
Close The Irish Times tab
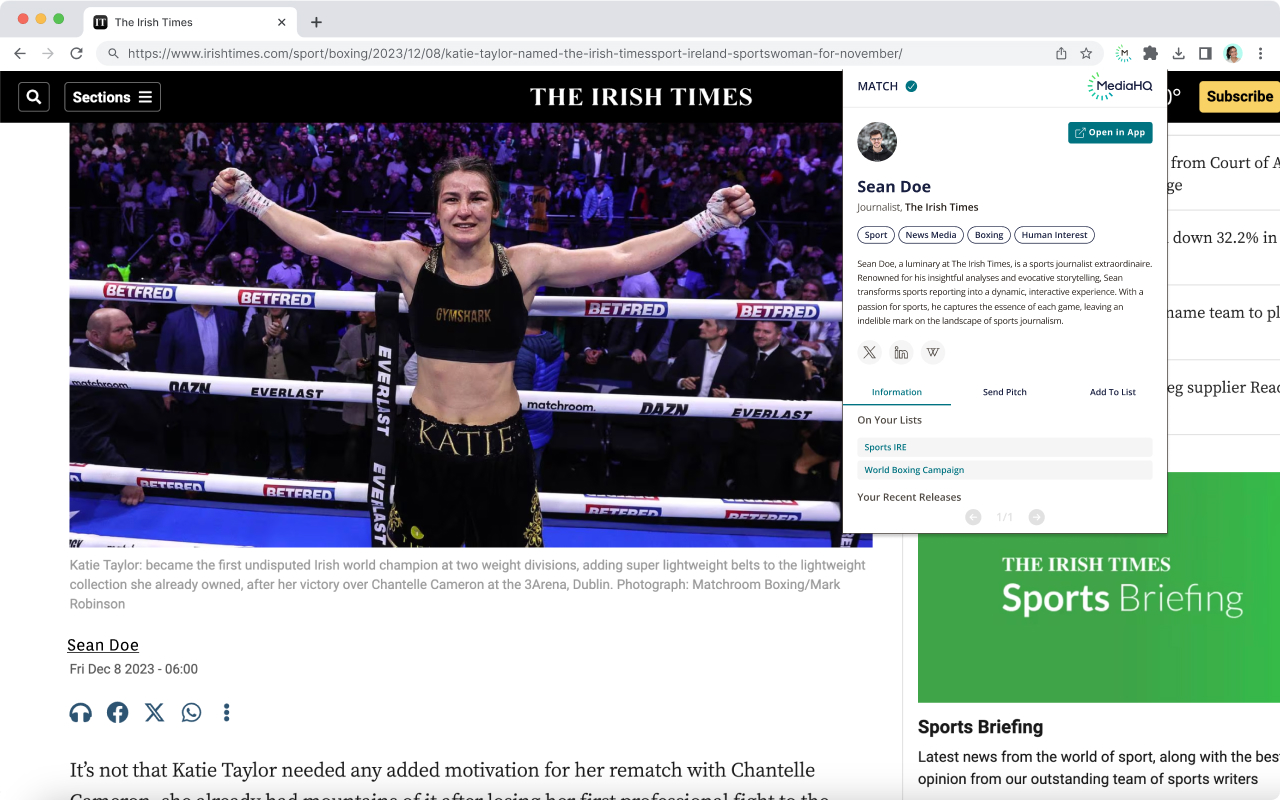coord(282,22)
